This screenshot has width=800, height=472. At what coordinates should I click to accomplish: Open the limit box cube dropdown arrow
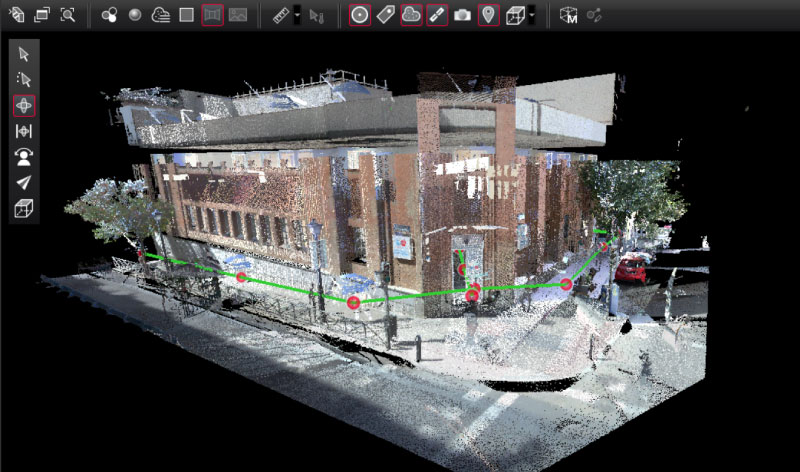pos(532,16)
